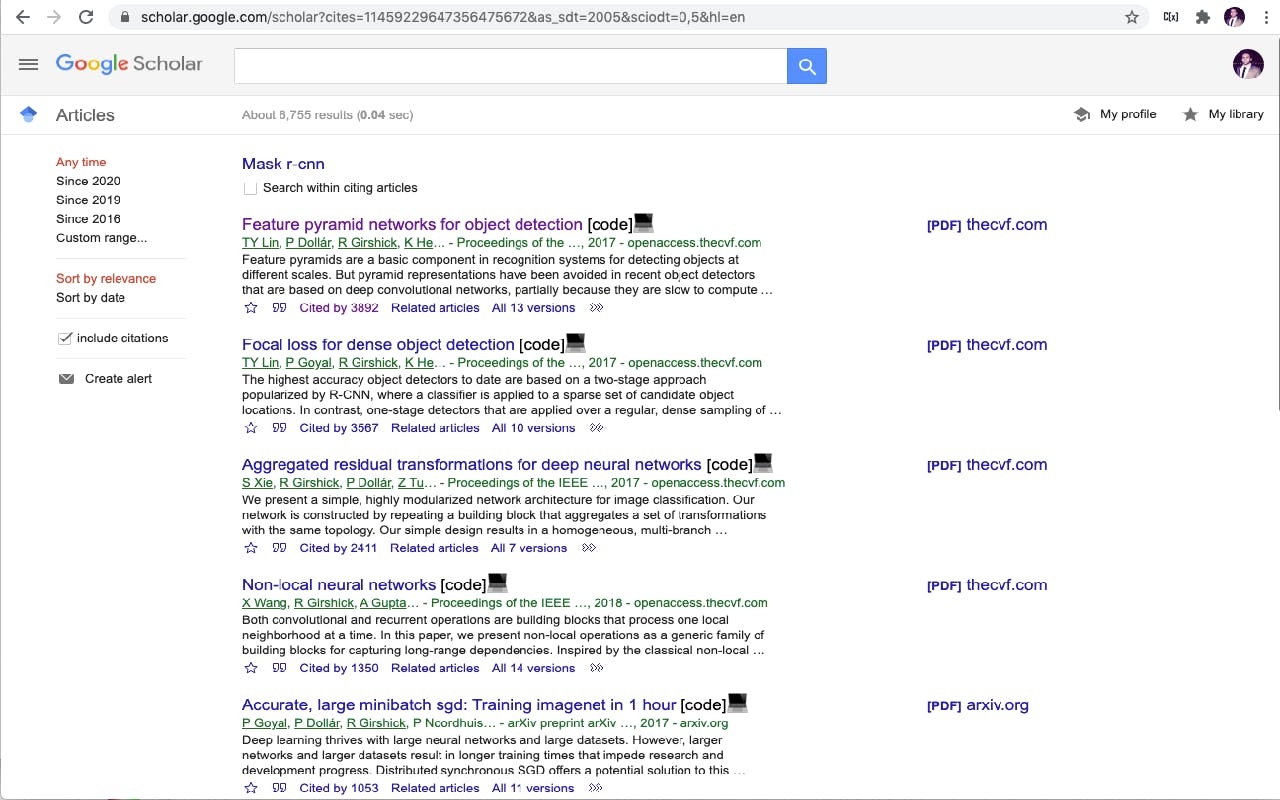The width and height of the screenshot is (1280, 800).
Task: Open code laptop icon for Feature pyramid networks
Action: (644, 223)
